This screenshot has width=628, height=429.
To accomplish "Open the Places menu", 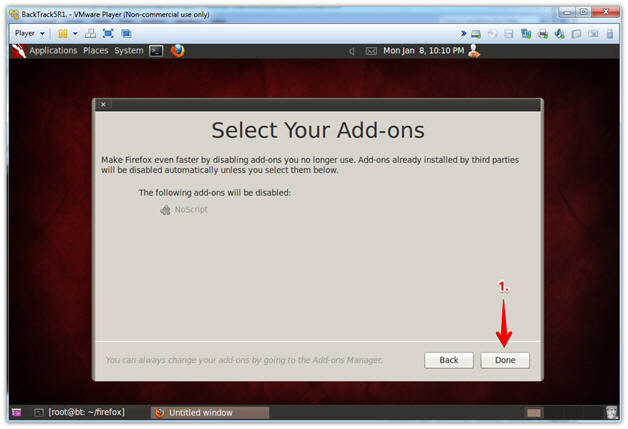I will 96,51.
